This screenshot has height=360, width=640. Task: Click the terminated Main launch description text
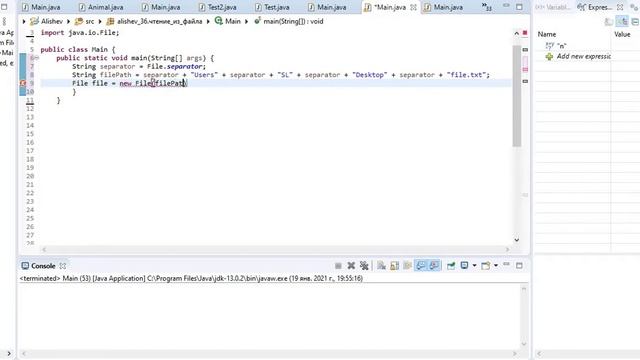(191, 278)
